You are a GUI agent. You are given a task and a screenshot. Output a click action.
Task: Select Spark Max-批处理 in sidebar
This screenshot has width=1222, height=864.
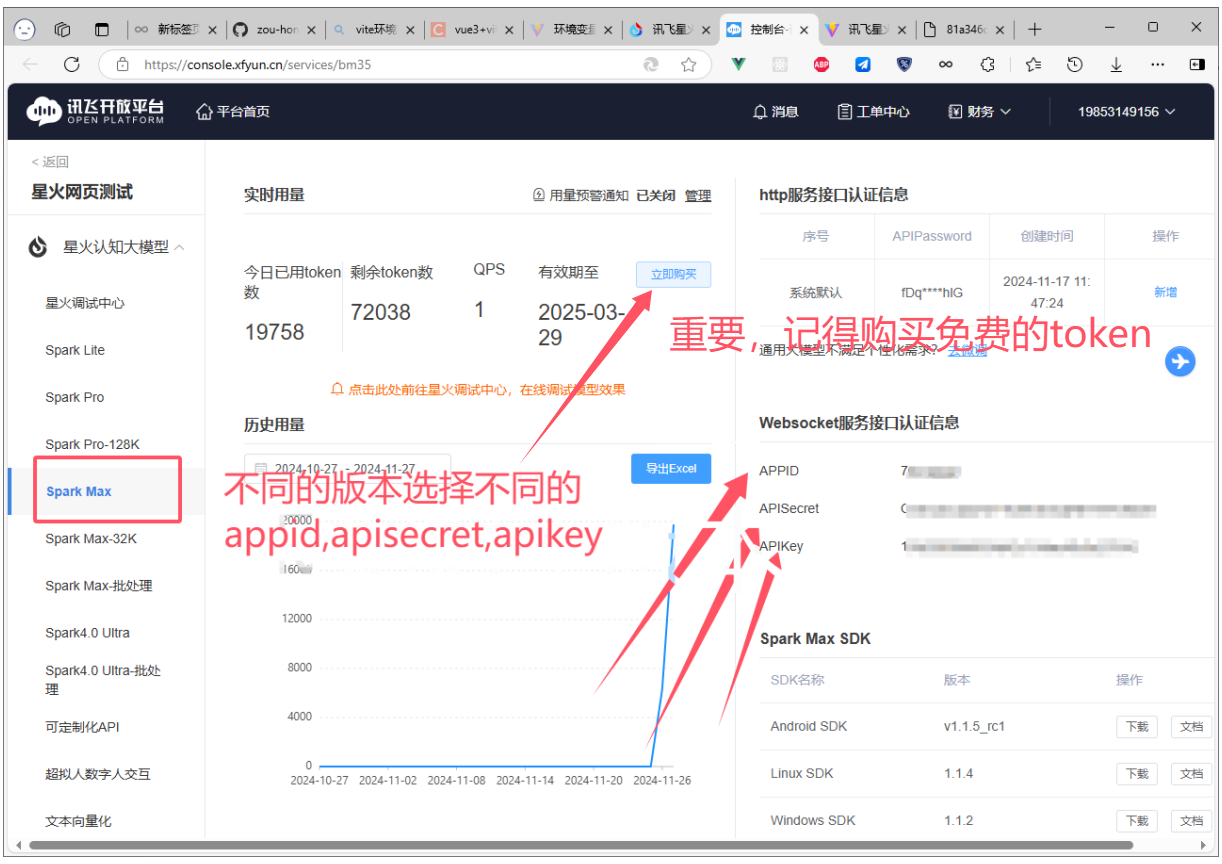[99, 585]
